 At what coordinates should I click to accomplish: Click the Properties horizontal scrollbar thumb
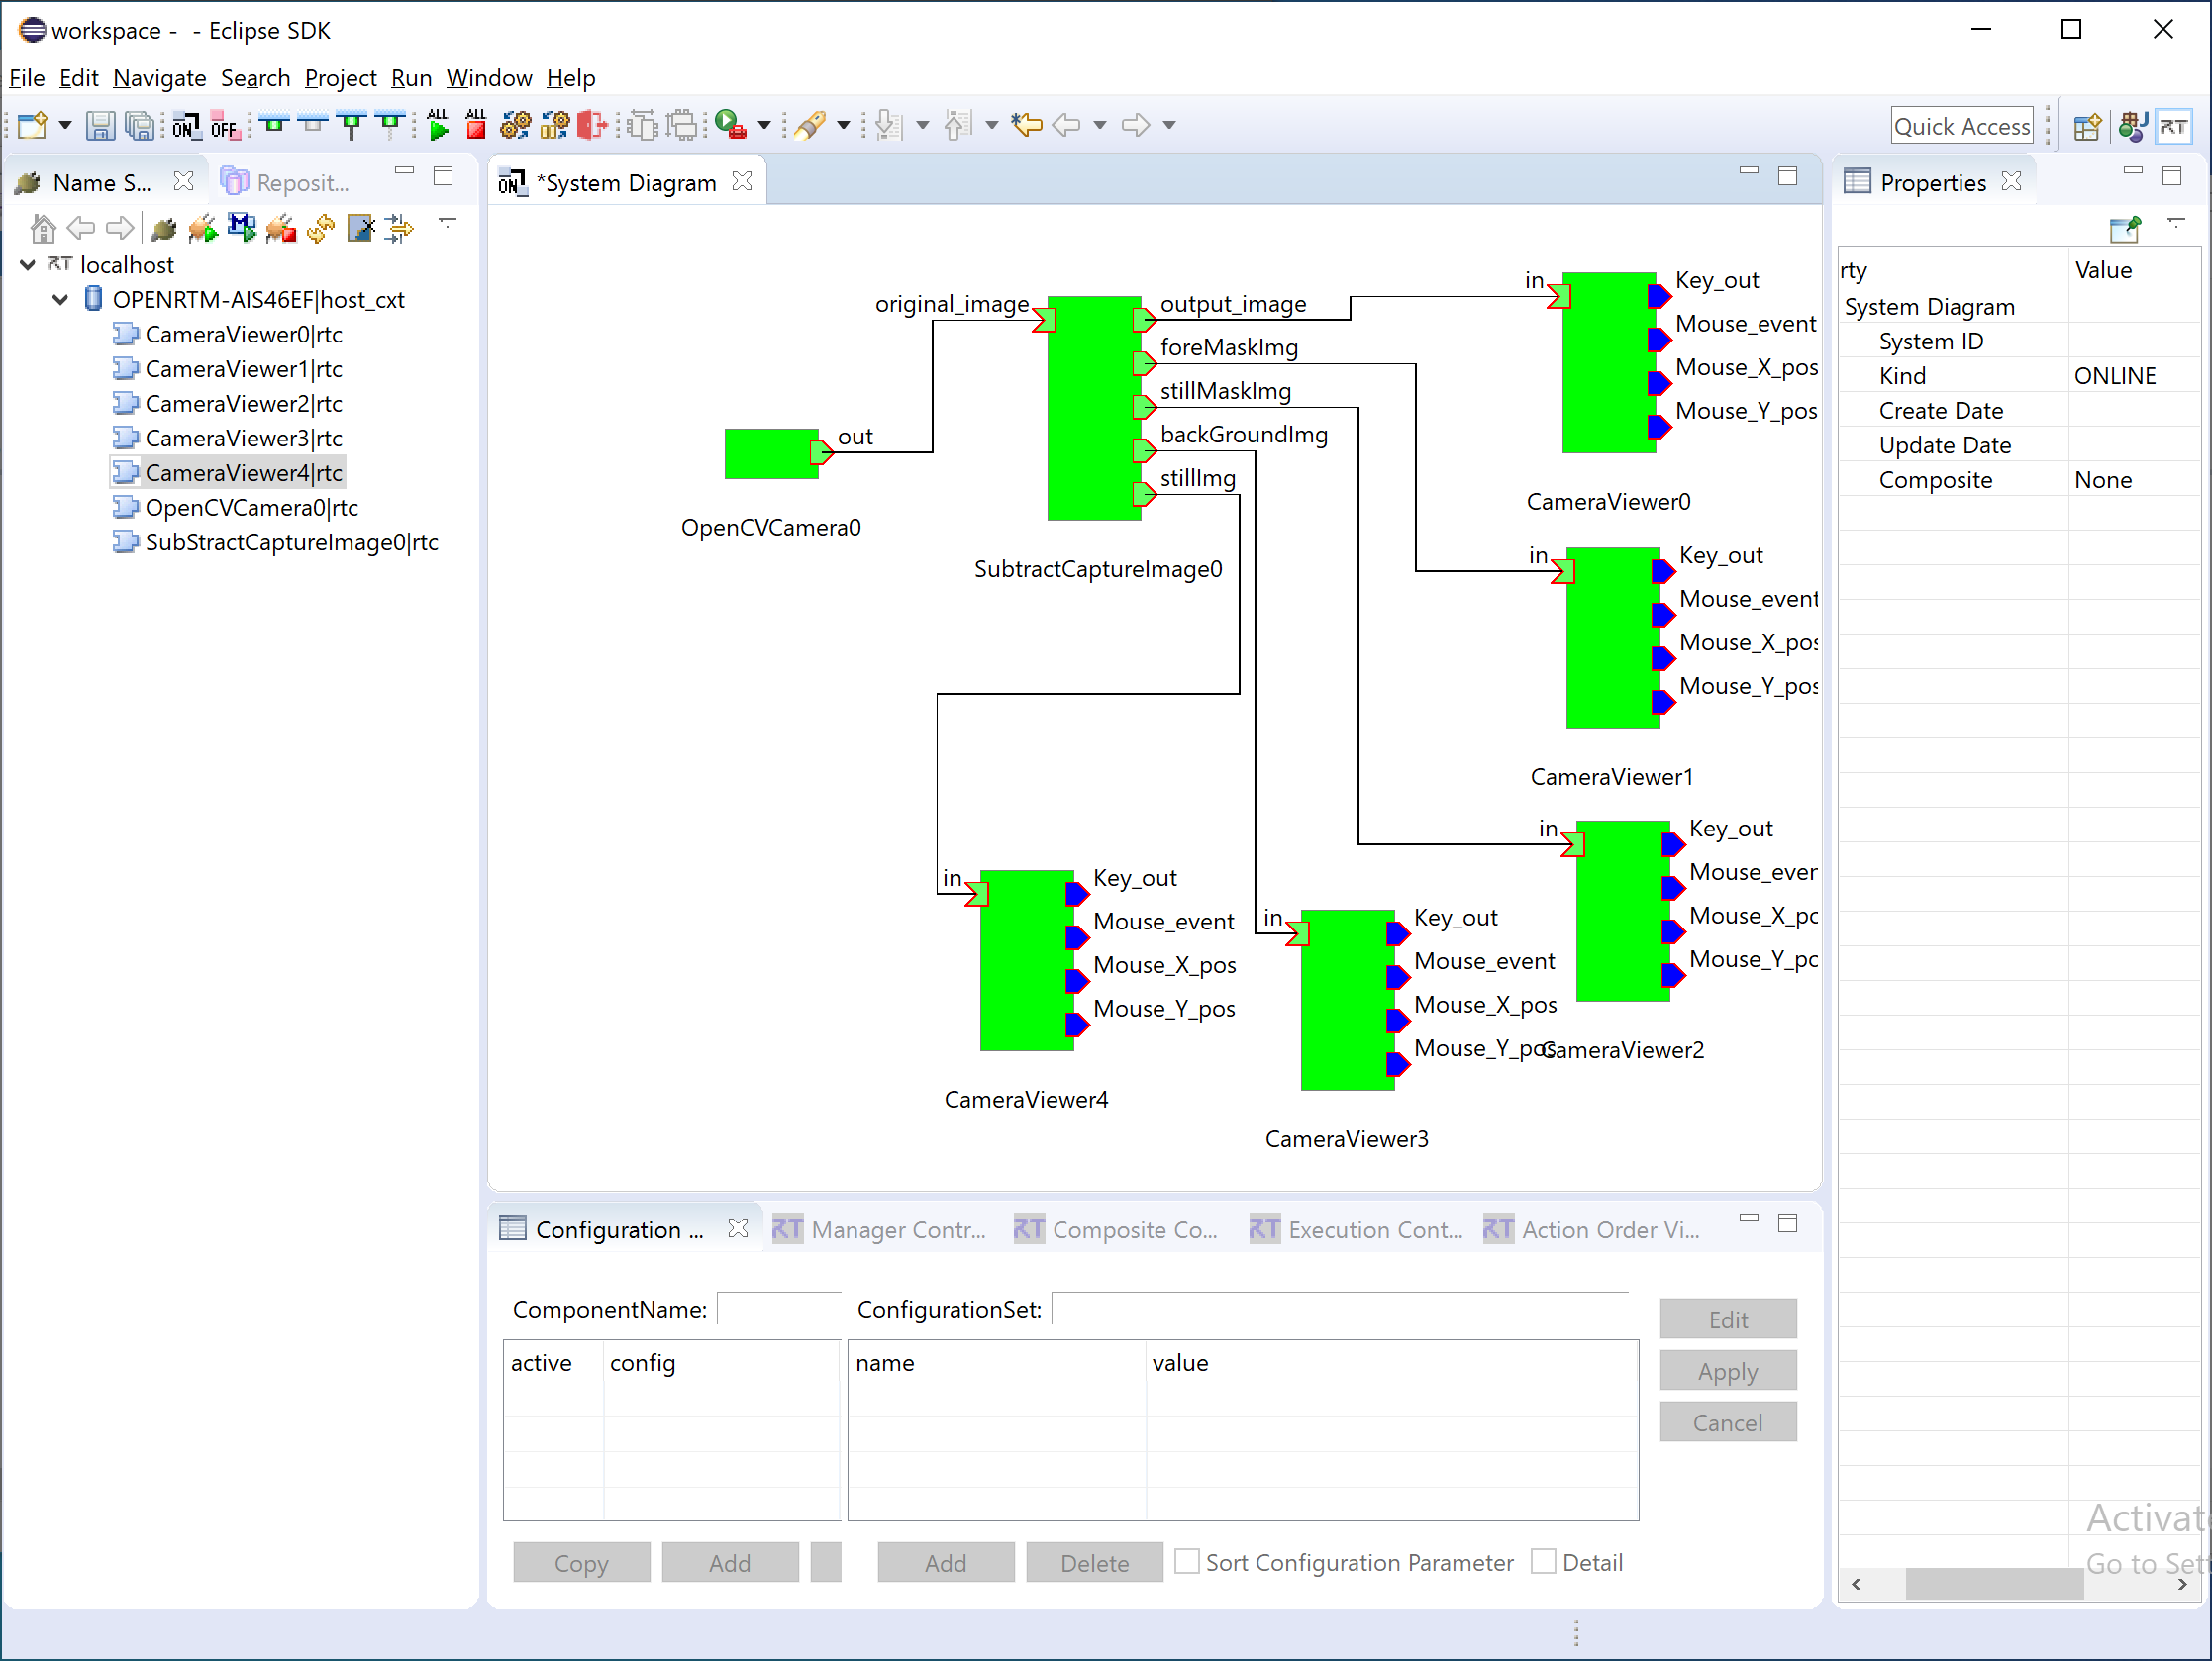tap(1994, 1584)
